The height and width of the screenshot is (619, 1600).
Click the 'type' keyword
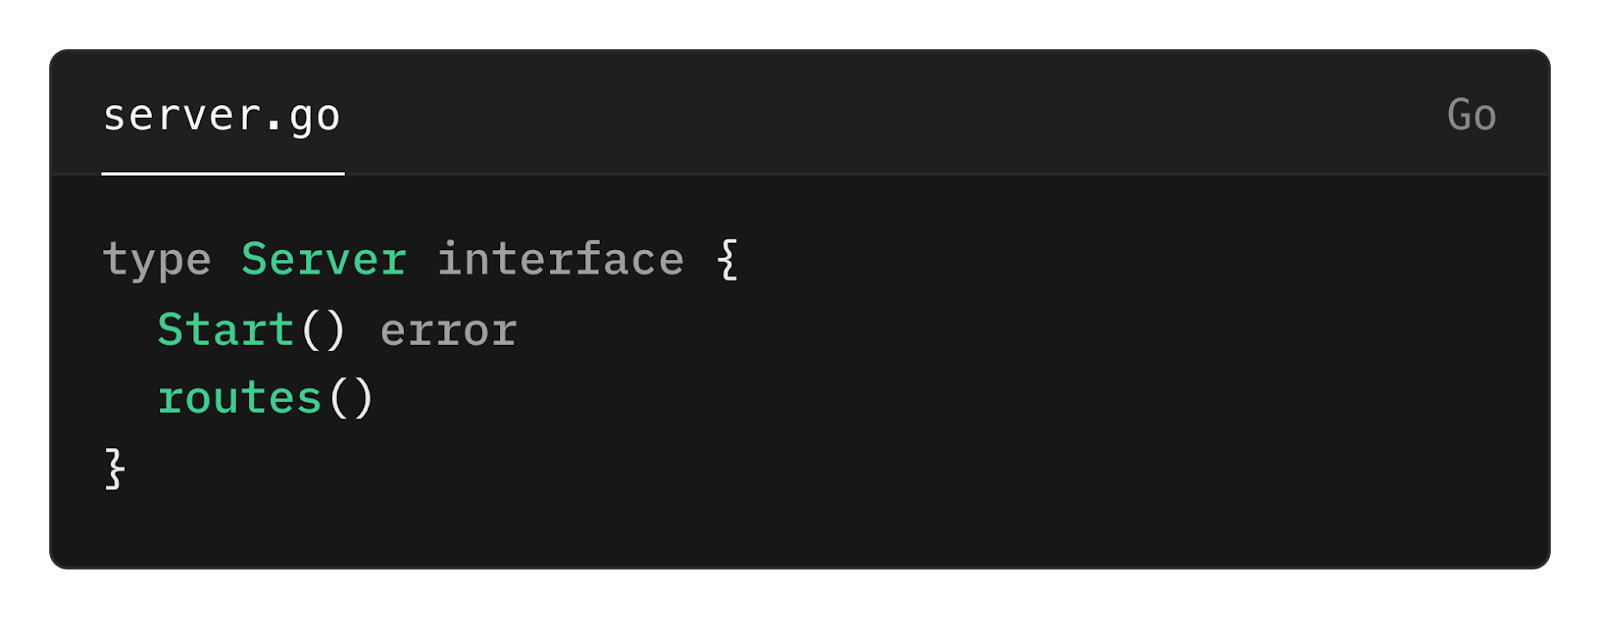click(157, 261)
